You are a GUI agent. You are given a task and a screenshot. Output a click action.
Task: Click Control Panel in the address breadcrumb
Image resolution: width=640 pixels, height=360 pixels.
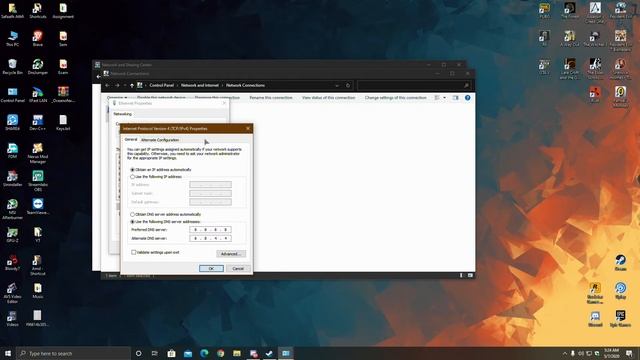[162, 85]
